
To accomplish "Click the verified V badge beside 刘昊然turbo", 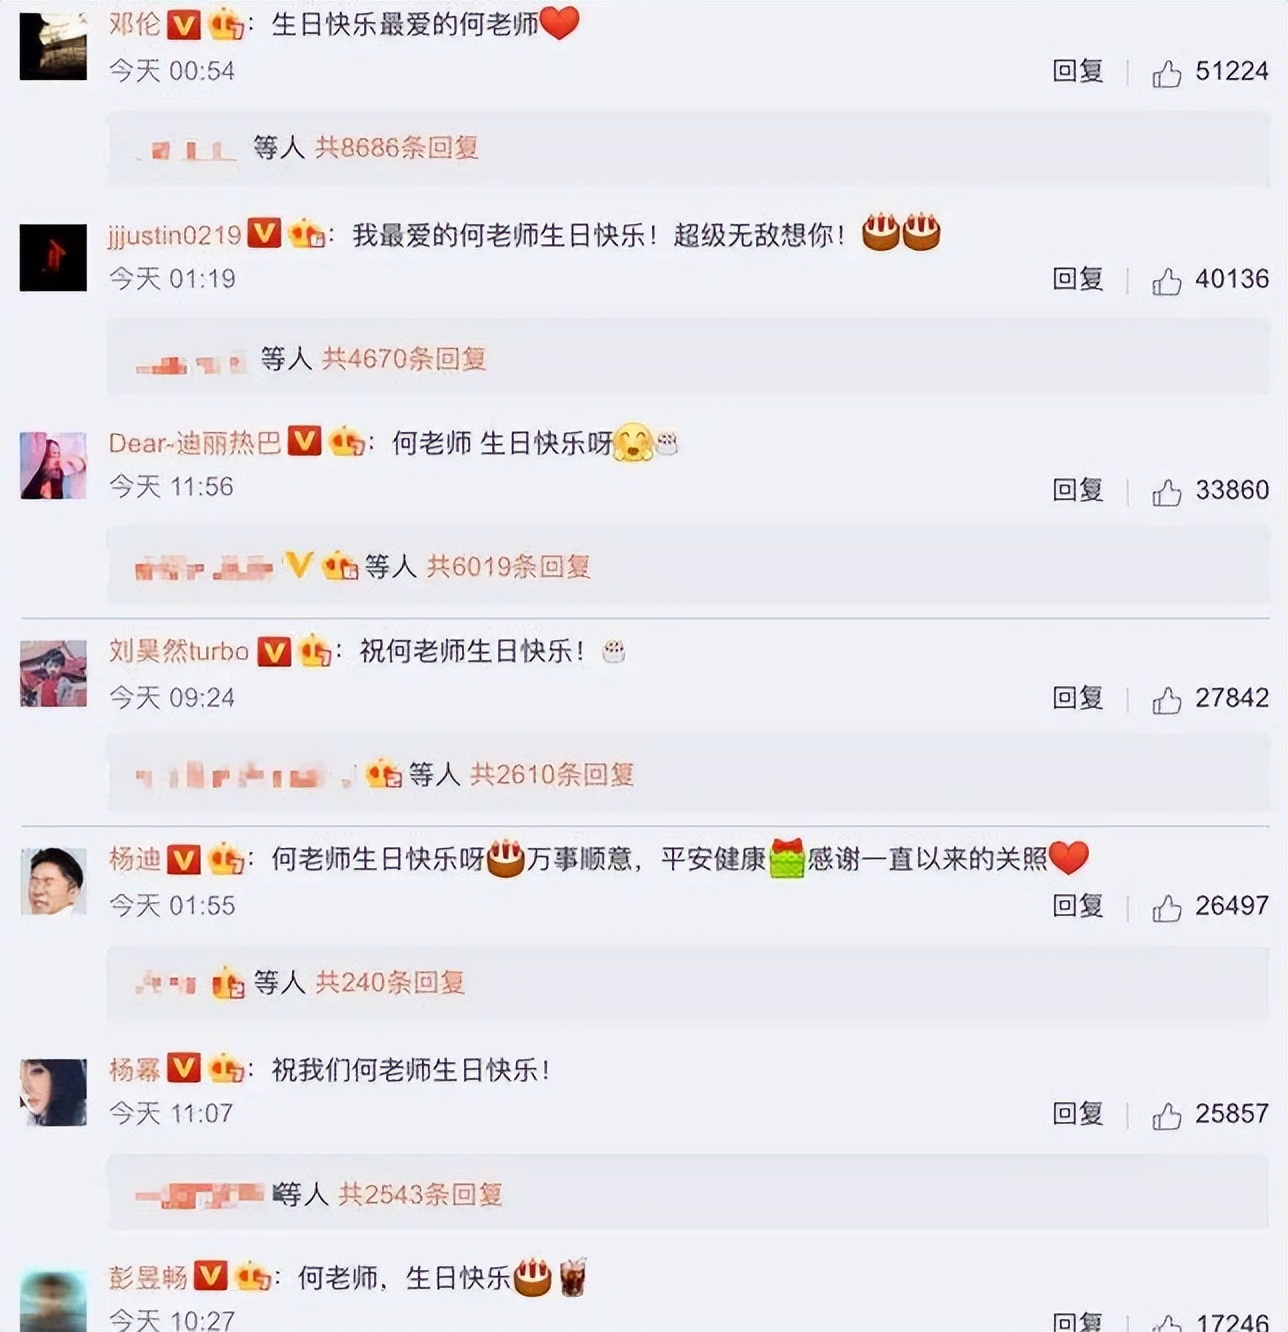I will 274,652.
